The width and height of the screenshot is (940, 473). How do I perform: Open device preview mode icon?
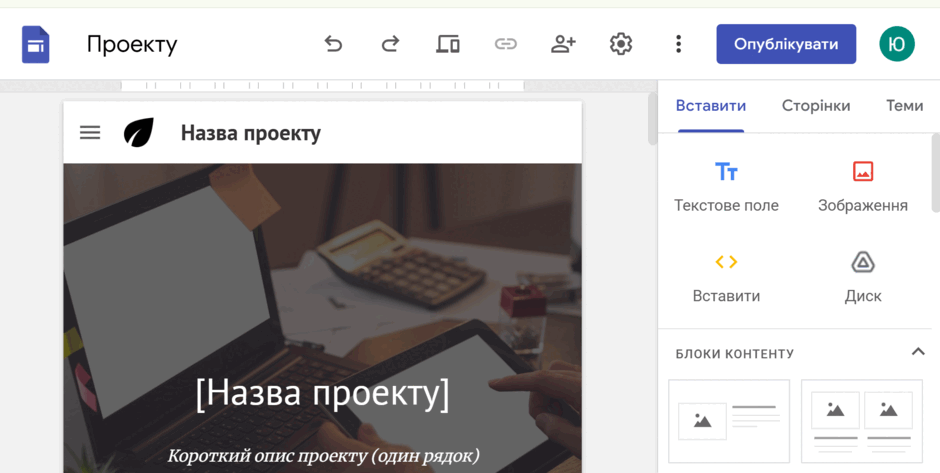click(x=448, y=44)
